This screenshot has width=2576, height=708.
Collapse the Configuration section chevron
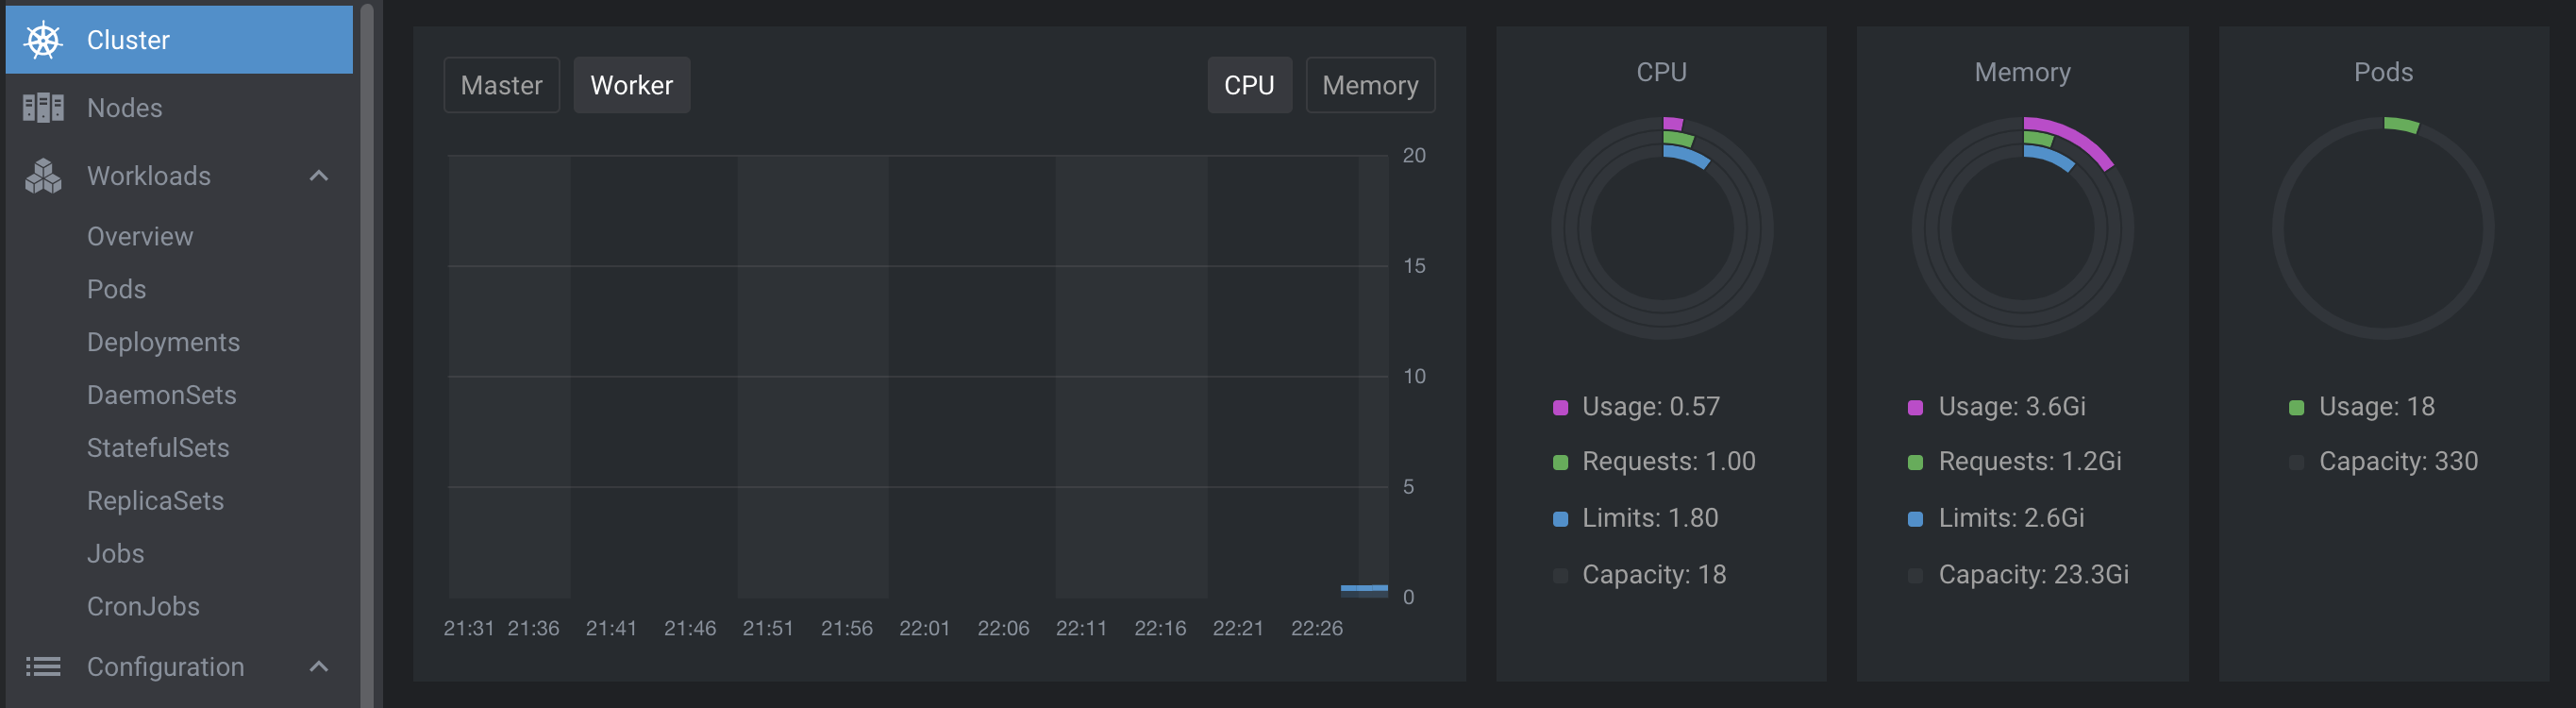tap(319, 666)
